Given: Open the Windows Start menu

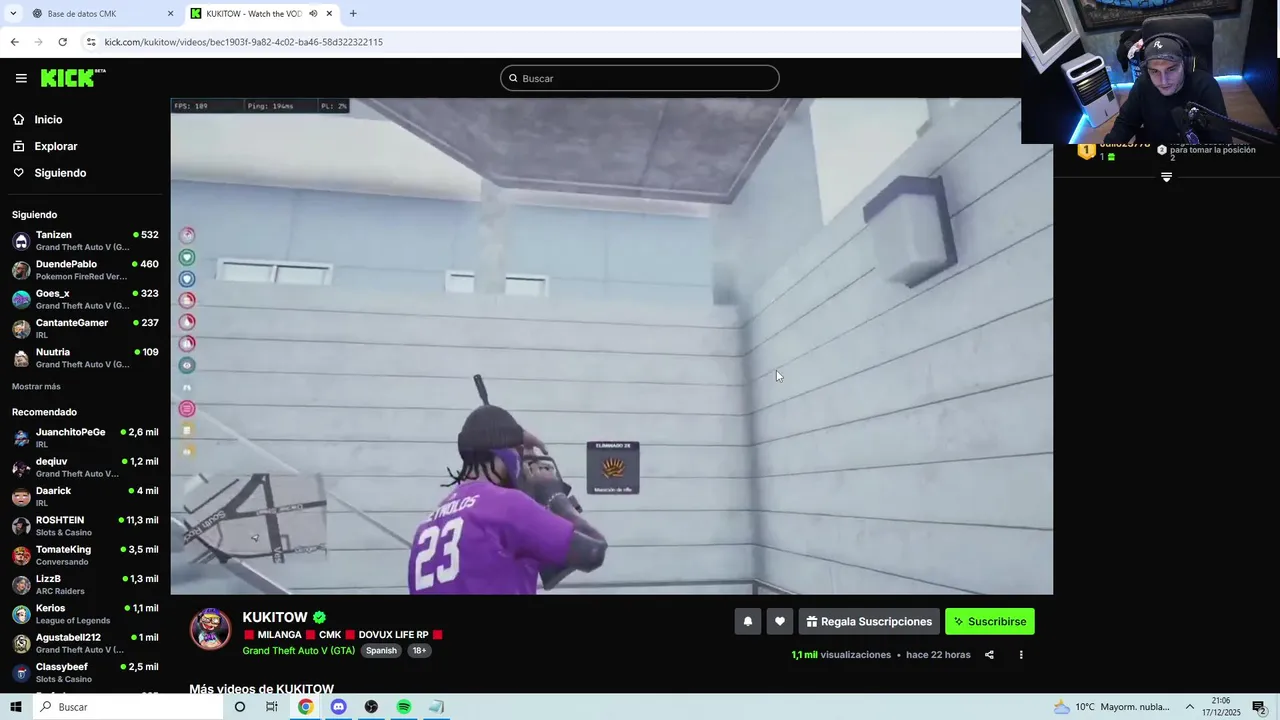Looking at the screenshot, I should [x=16, y=707].
